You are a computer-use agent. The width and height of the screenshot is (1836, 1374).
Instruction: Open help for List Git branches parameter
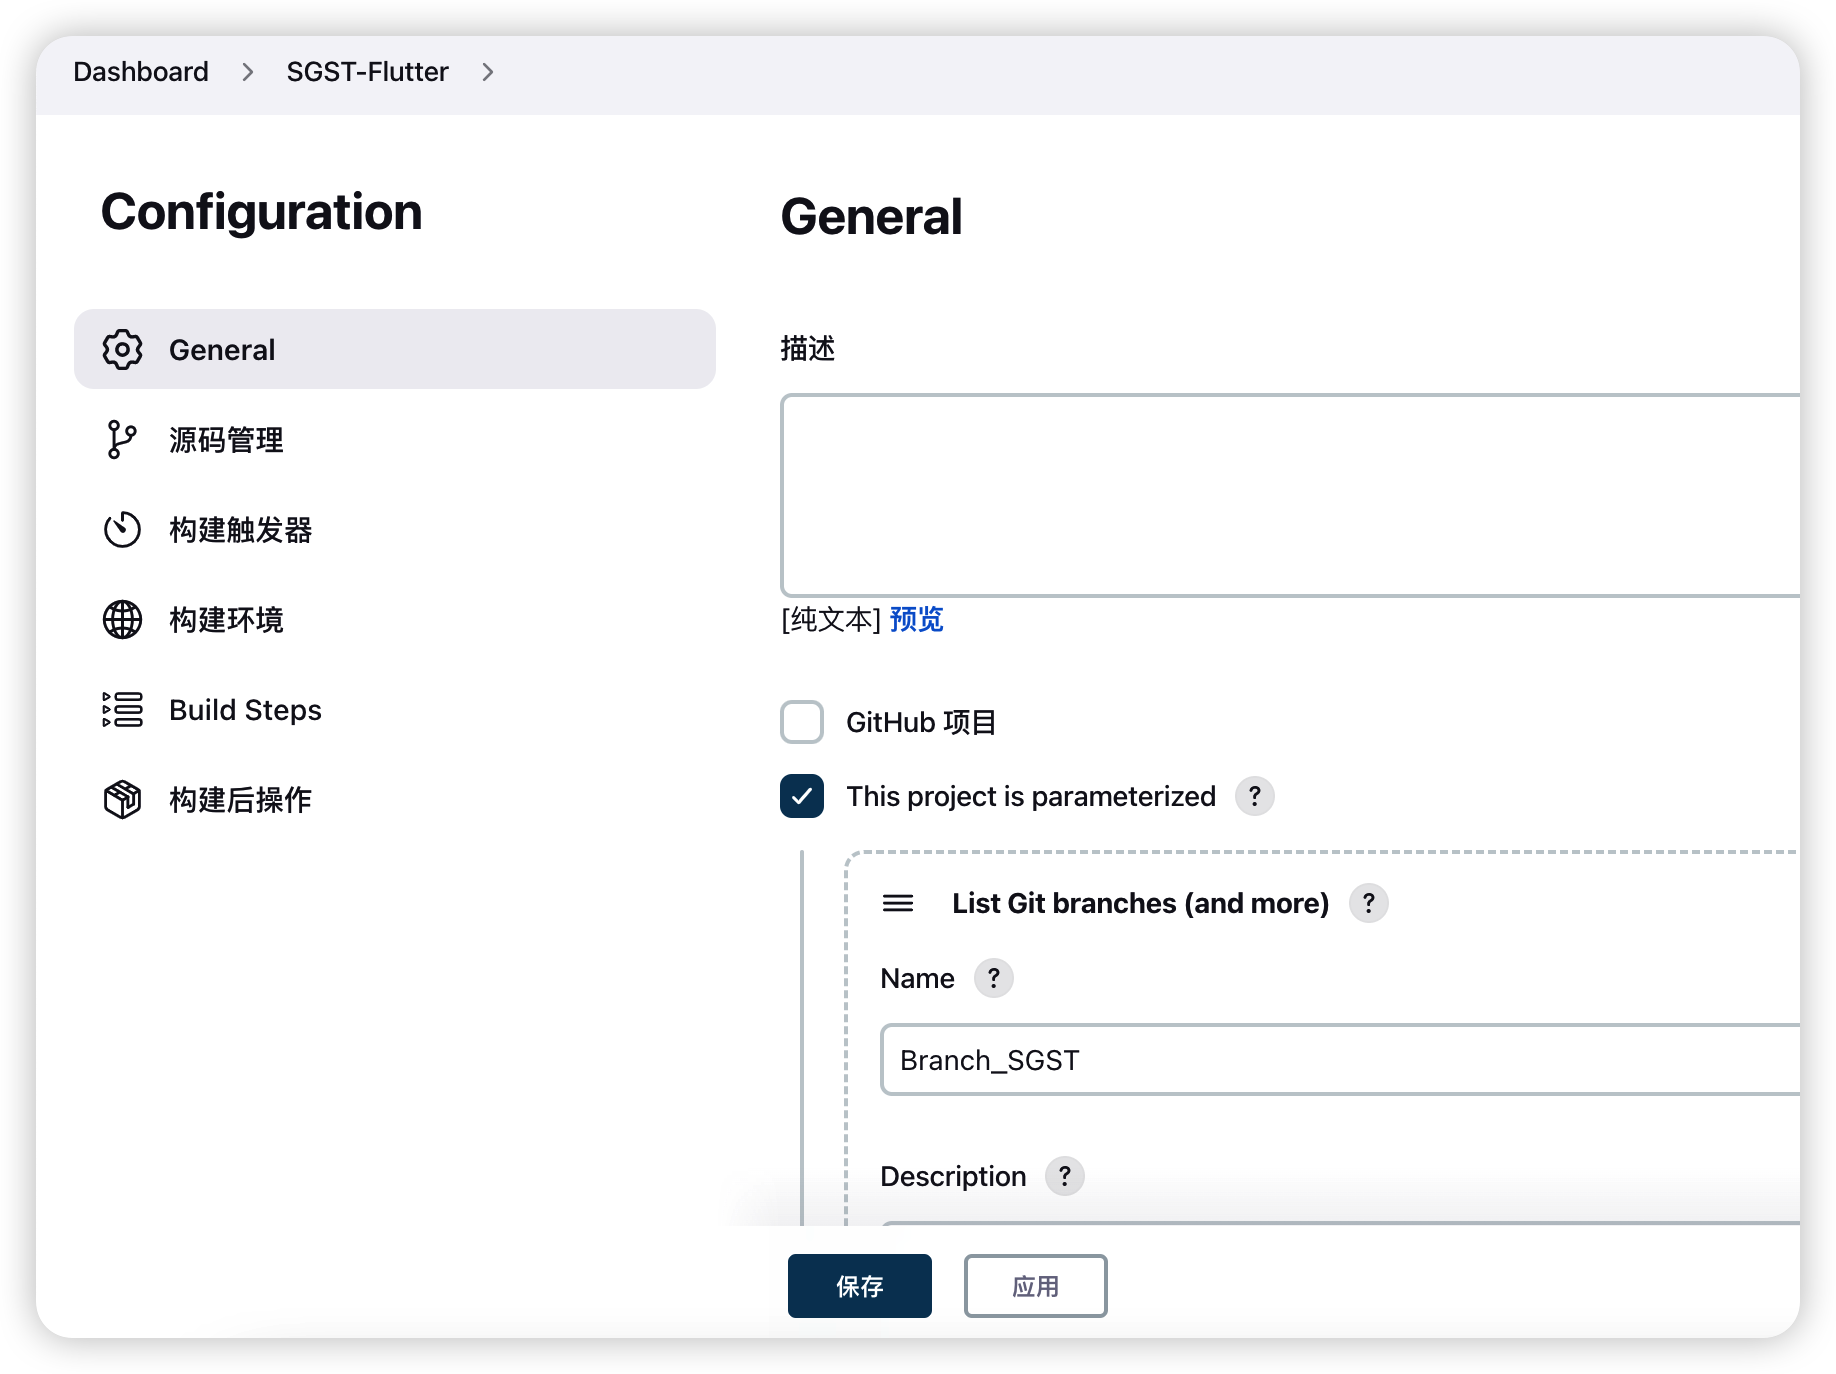[x=1368, y=904]
